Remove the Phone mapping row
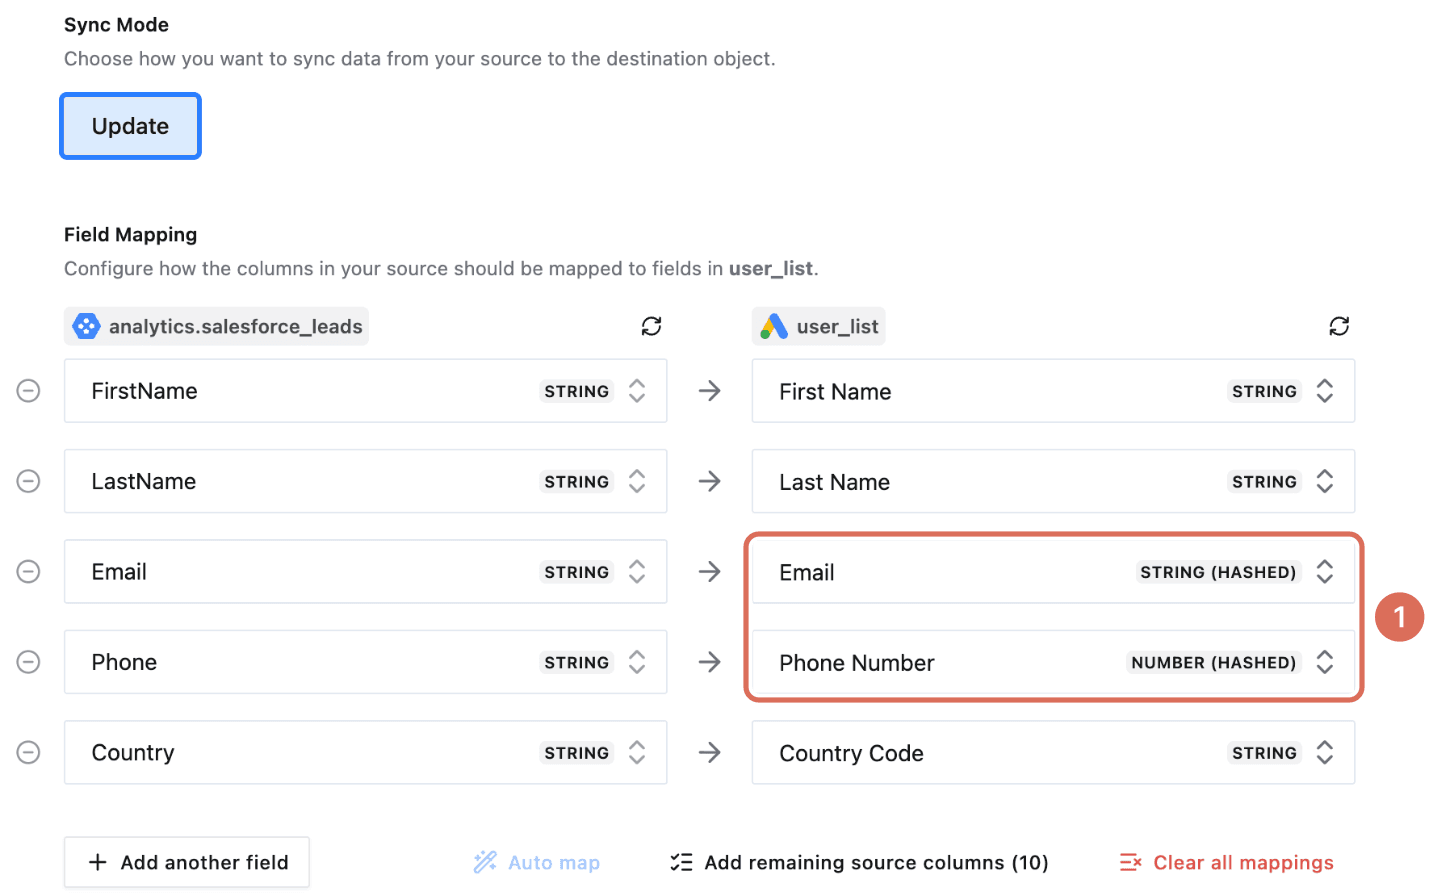 tap(28, 662)
